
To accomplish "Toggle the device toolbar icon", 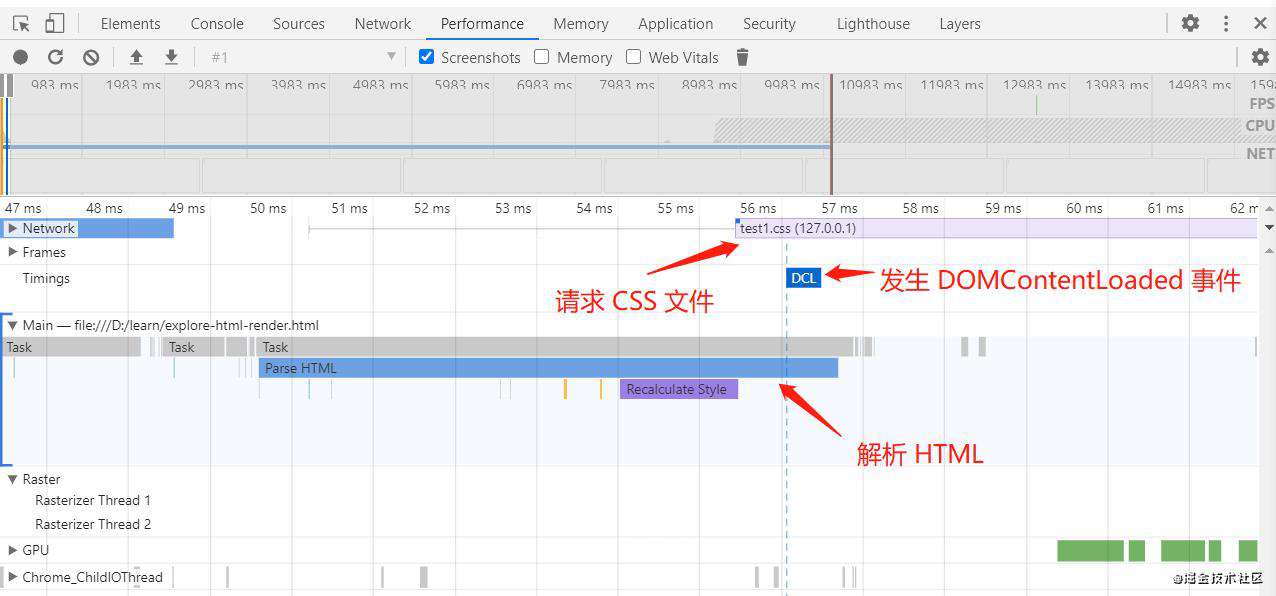I will pos(55,23).
